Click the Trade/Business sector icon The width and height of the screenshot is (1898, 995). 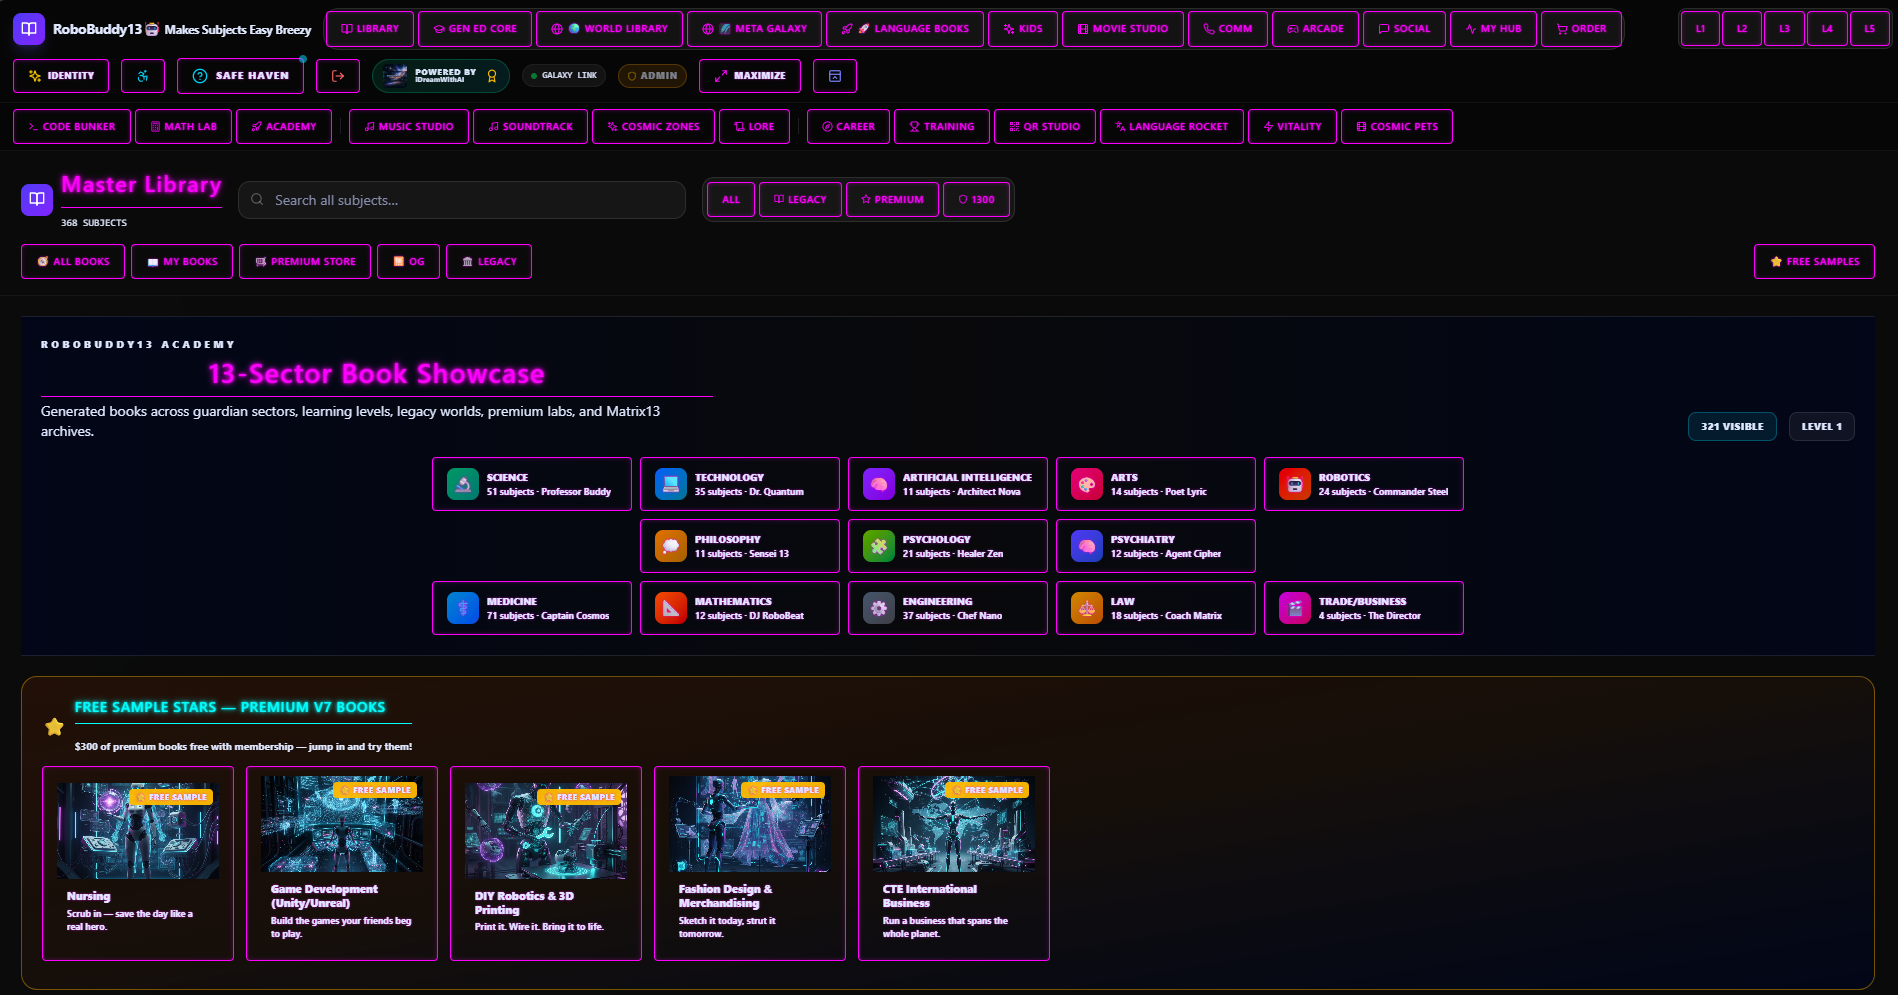pos(1295,608)
